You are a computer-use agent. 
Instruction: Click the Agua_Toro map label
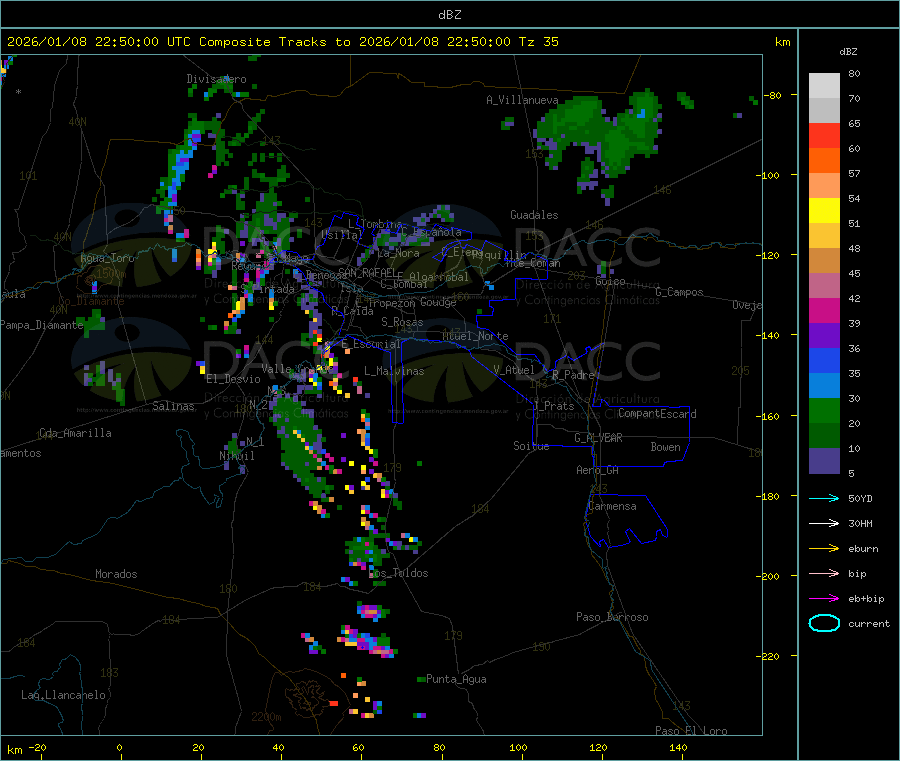107,258
